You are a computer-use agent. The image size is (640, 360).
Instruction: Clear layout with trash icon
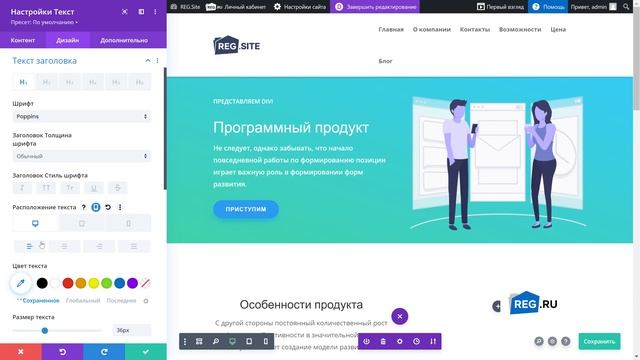tap(383, 341)
